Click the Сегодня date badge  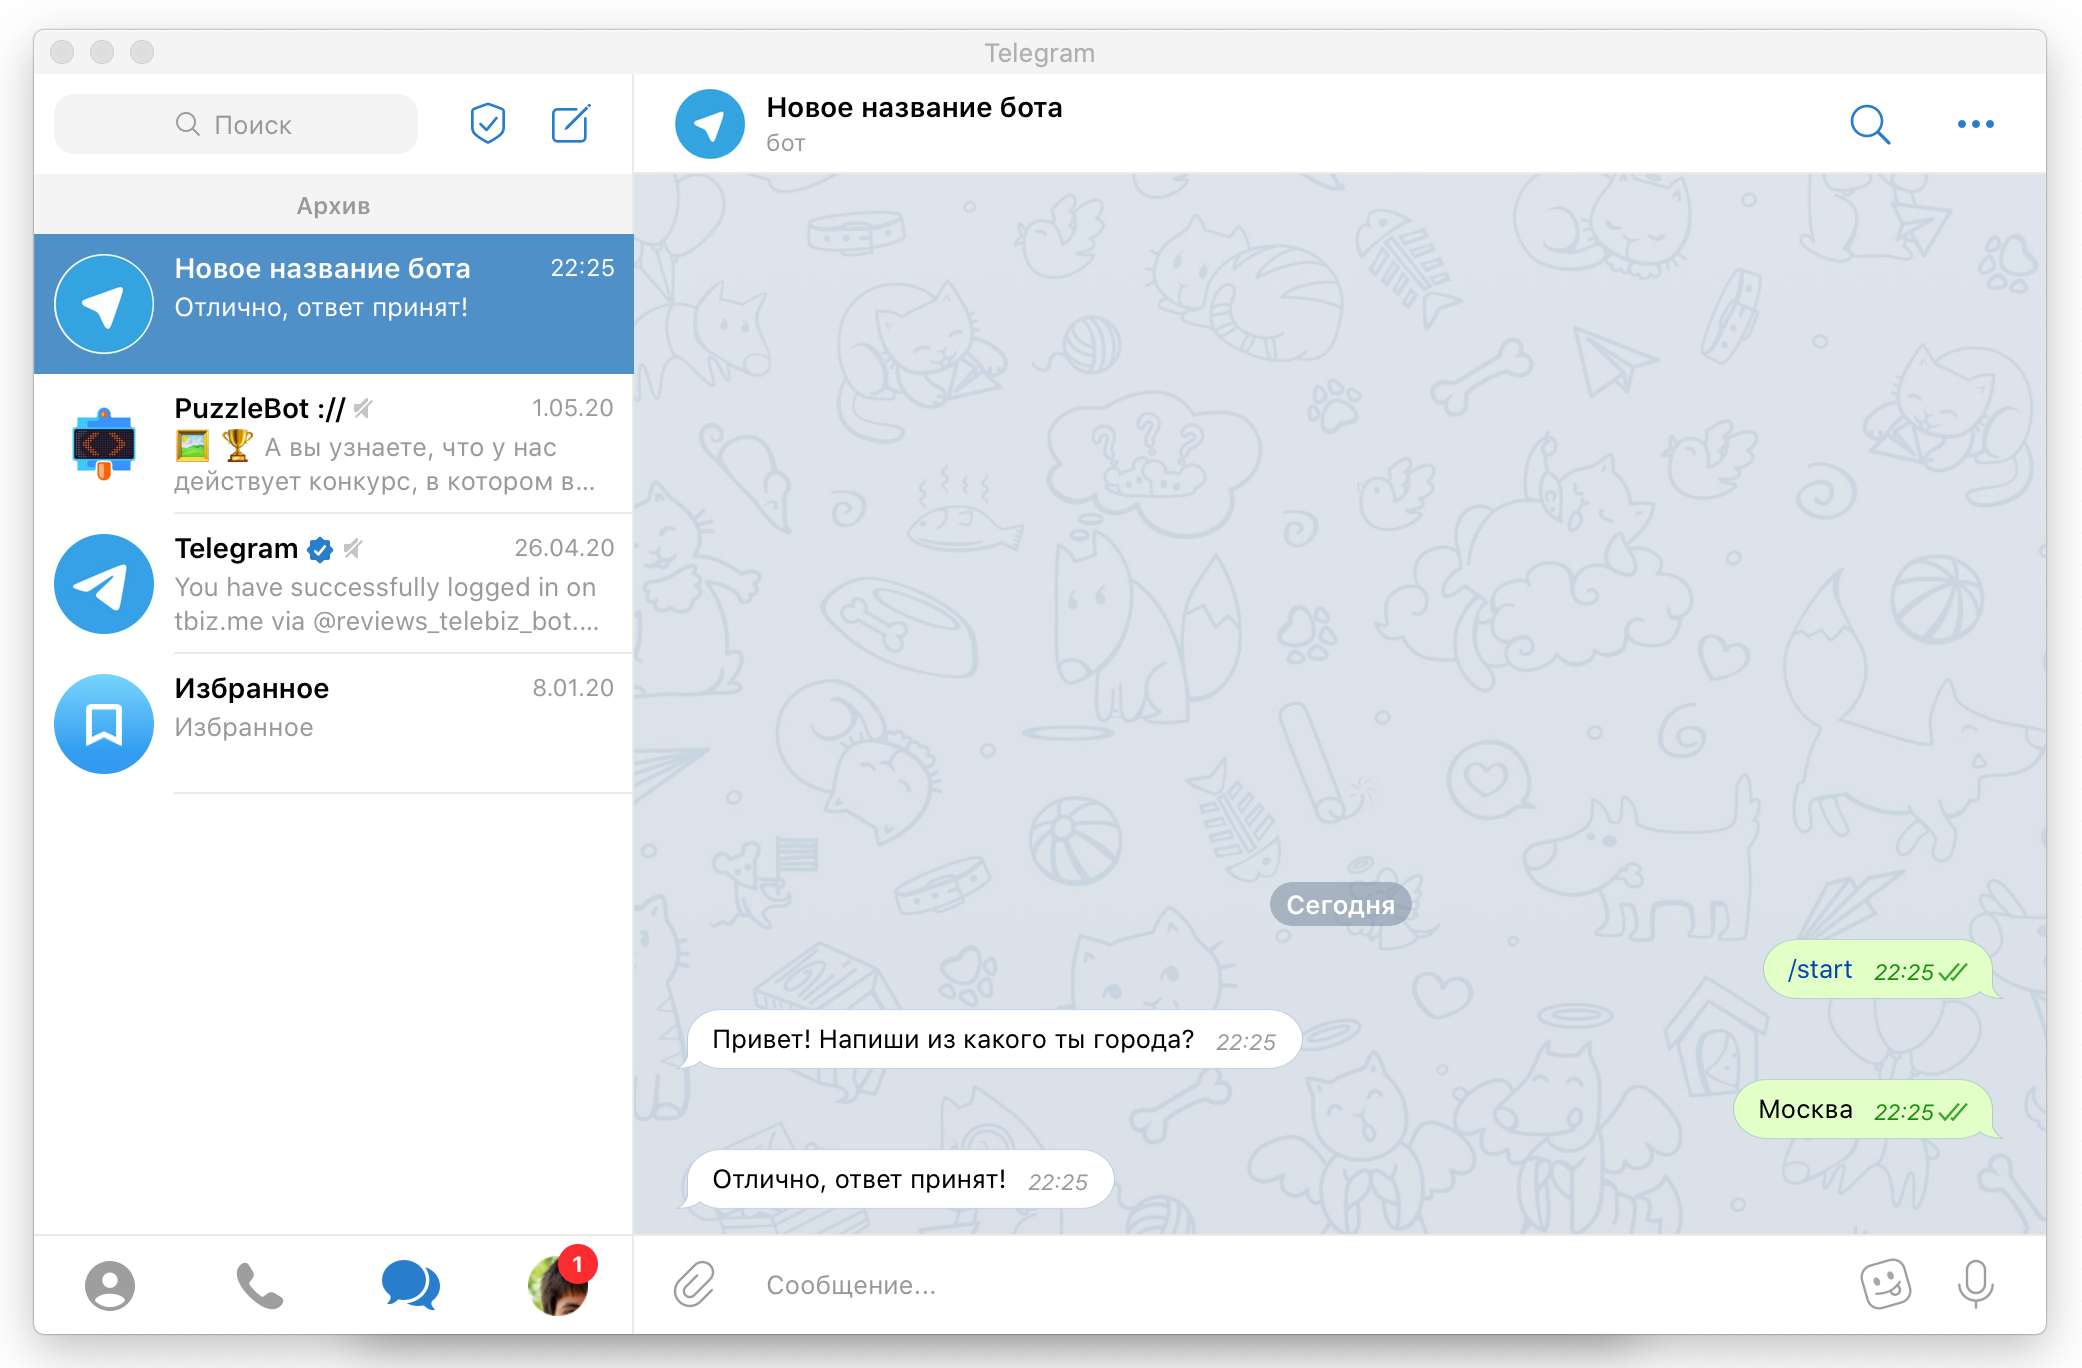click(x=1340, y=904)
